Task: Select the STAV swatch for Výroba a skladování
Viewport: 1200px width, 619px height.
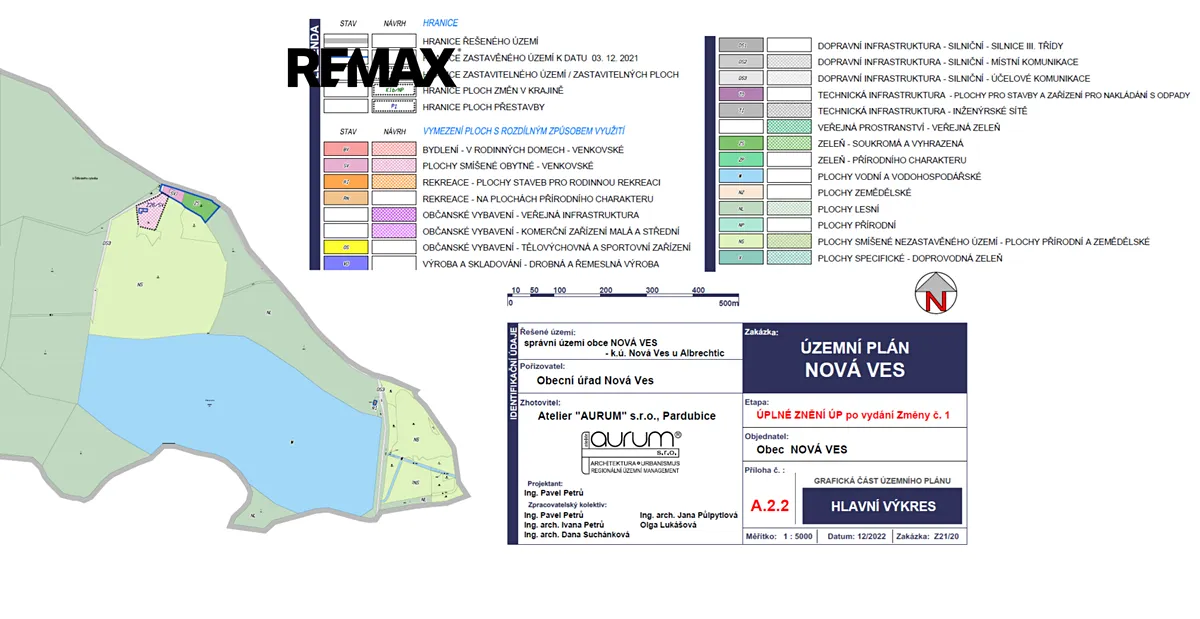Action: pyautogui.click(x=346, y=263)
